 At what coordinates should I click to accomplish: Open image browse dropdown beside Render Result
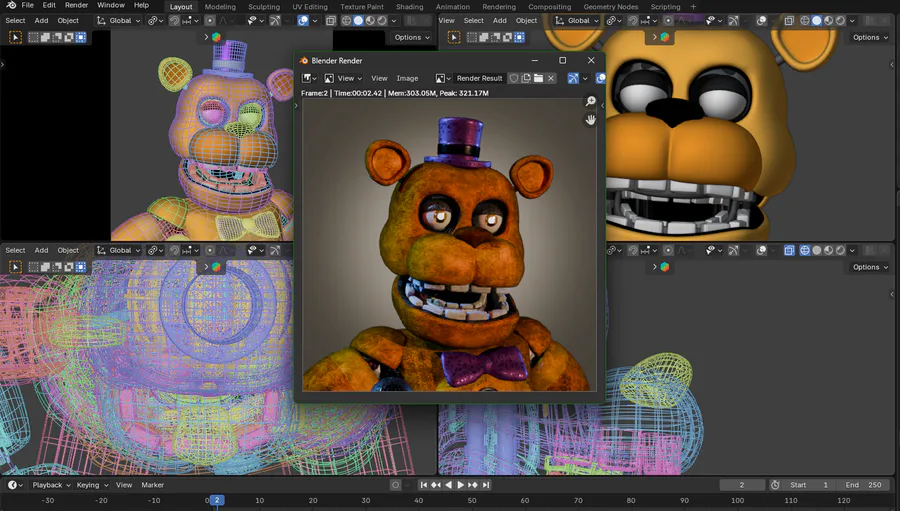tap(443, 78)
